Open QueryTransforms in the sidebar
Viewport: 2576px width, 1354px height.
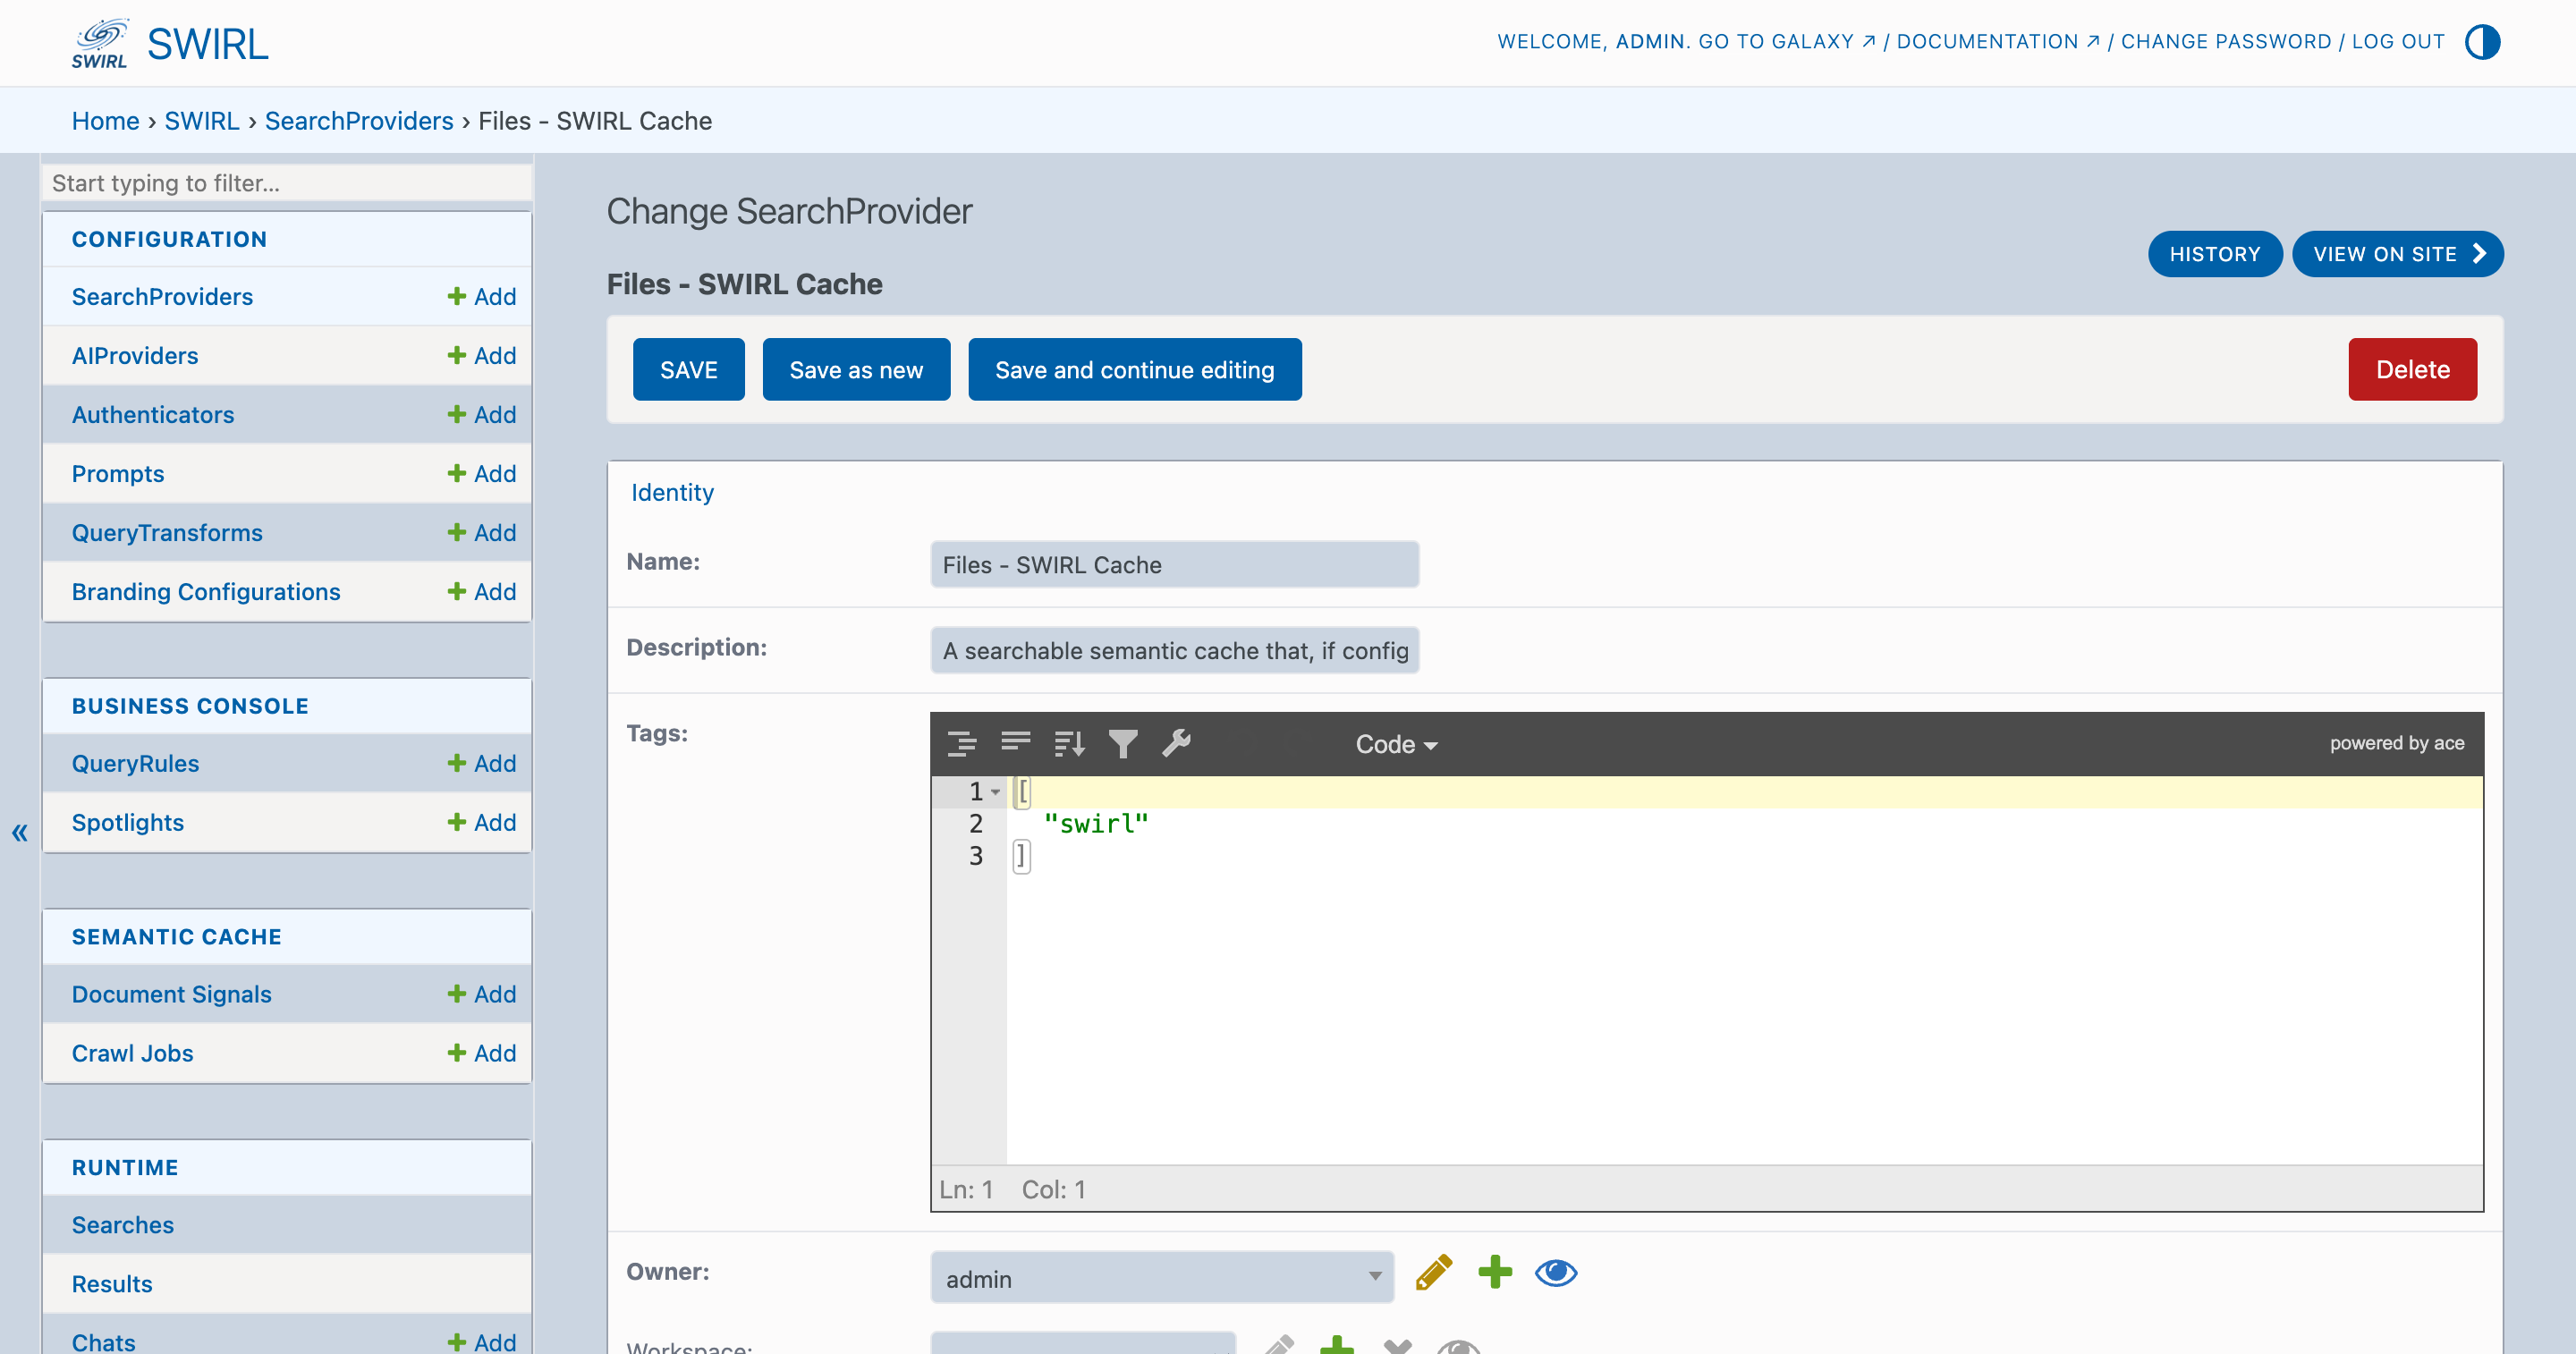click(x=167, y=533)
